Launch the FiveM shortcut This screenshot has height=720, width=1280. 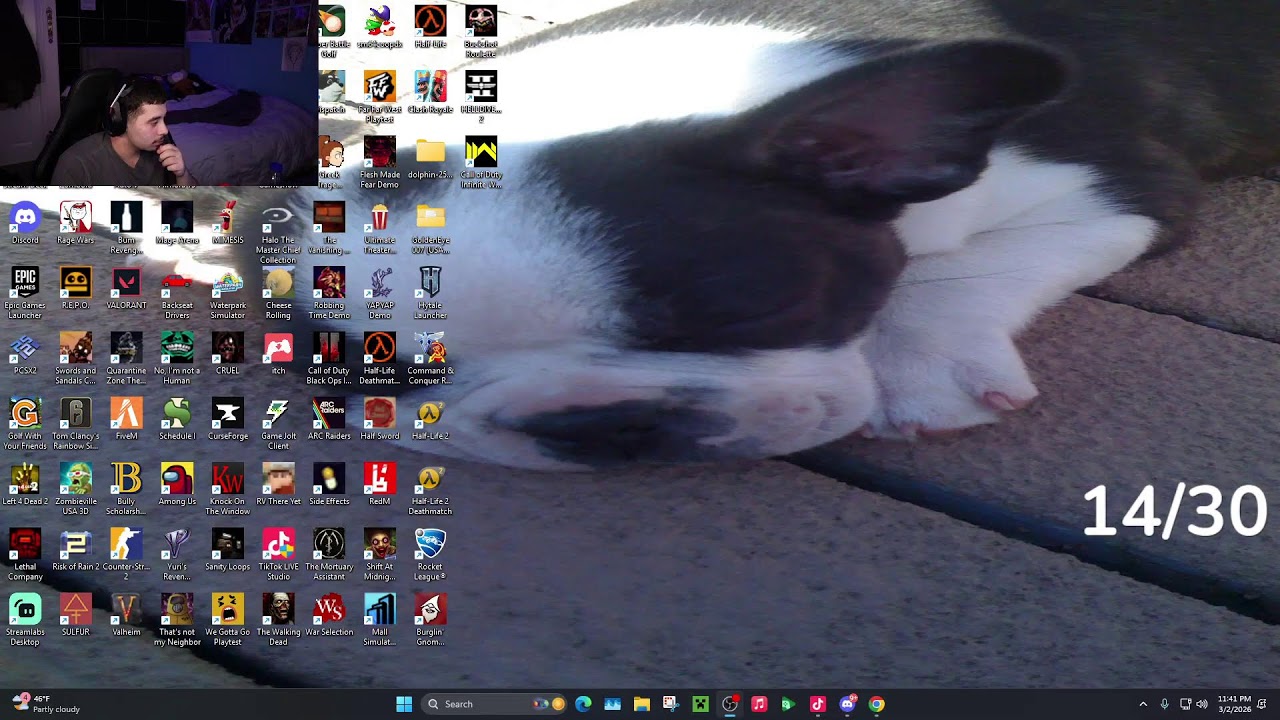click(x=126, y=418)
